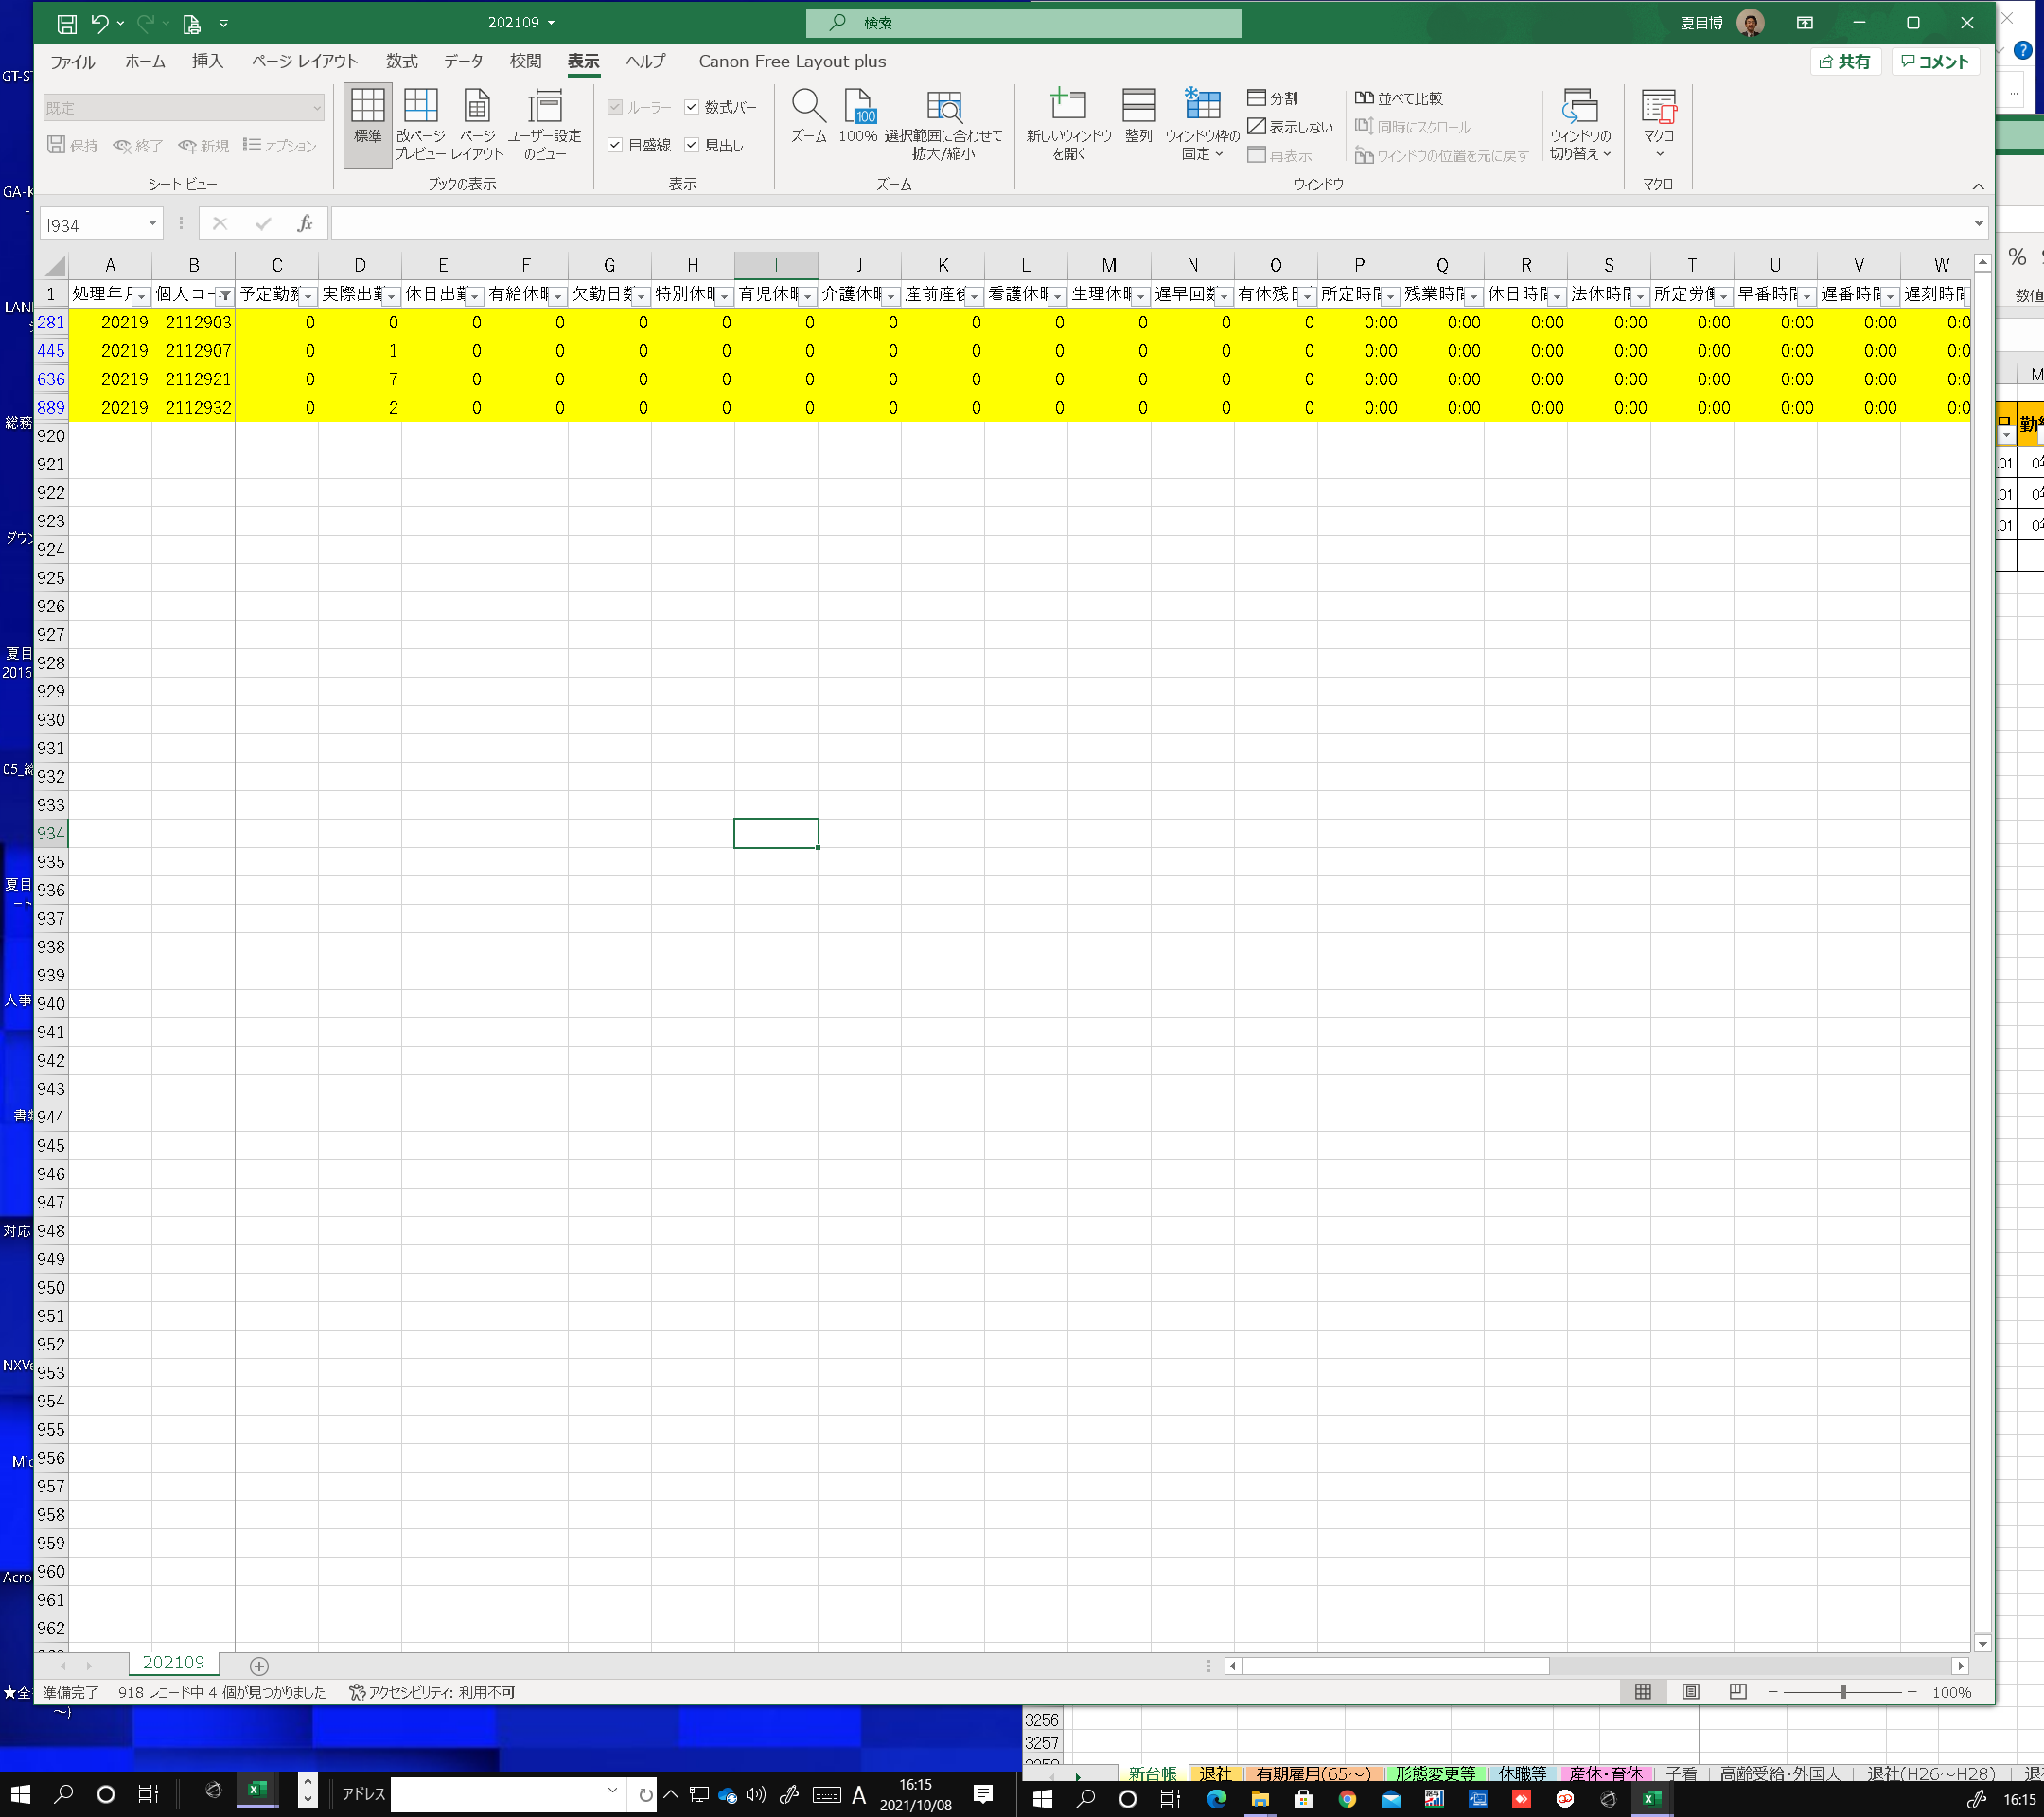Image resolution: width=2044 pixels, height=1817 pixels.
Task: Expand the マクロ dropdown
Action: (1658, 153)
